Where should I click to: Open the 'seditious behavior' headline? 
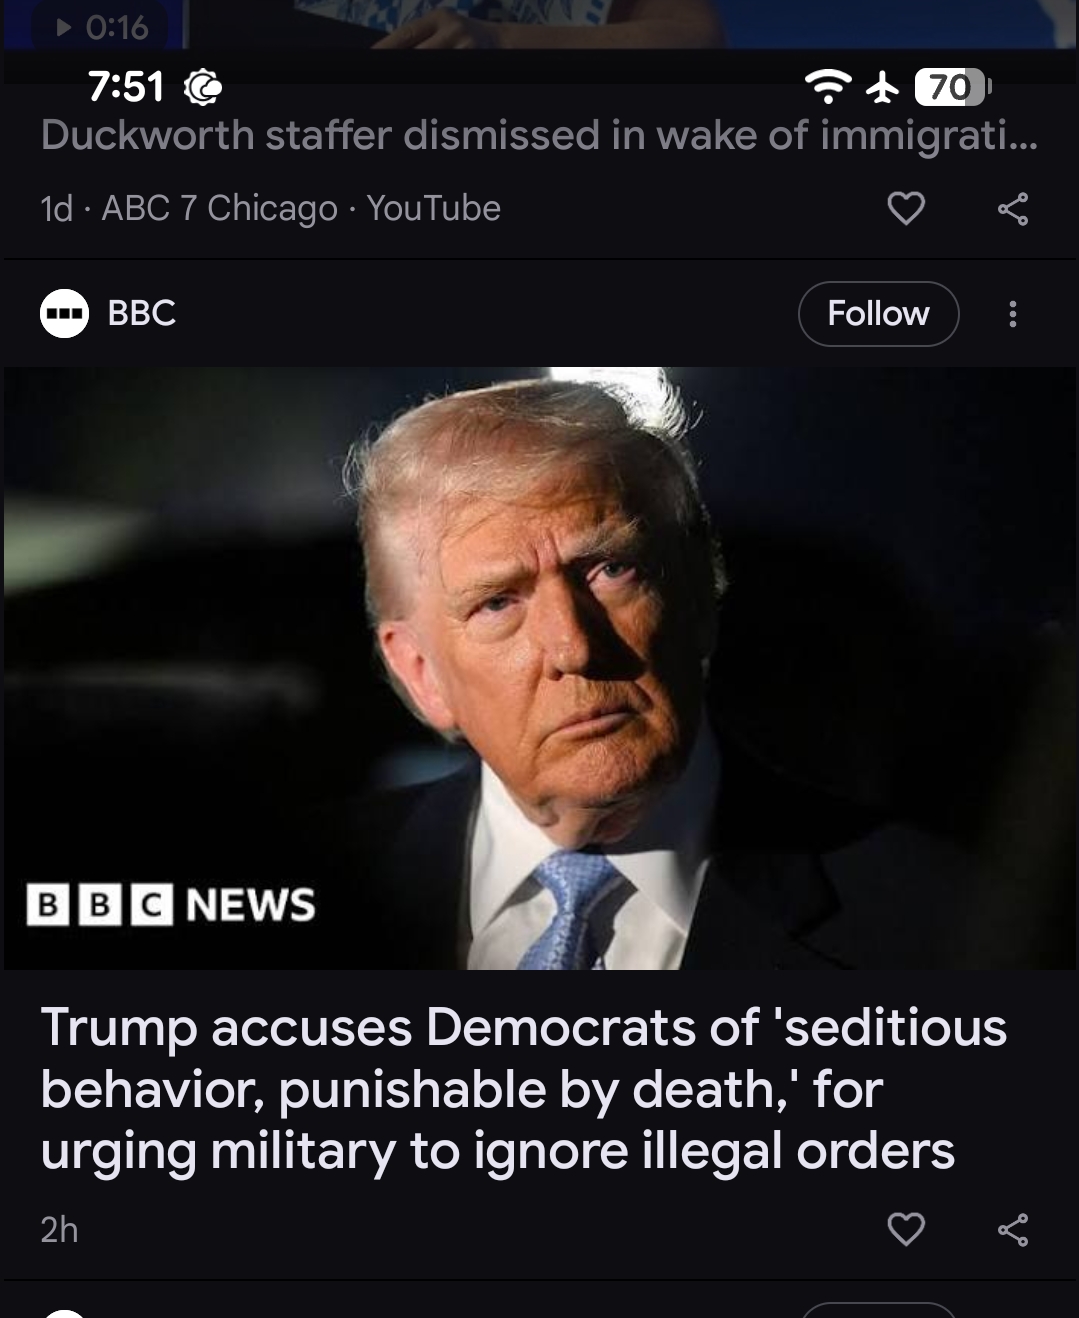[x=523, y=1089]
